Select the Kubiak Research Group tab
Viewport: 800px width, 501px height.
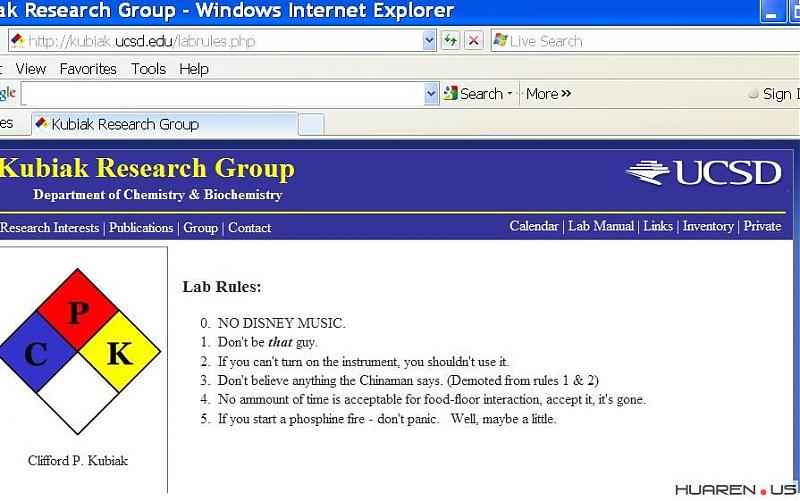pyautogui.click(x=124, y=125)
